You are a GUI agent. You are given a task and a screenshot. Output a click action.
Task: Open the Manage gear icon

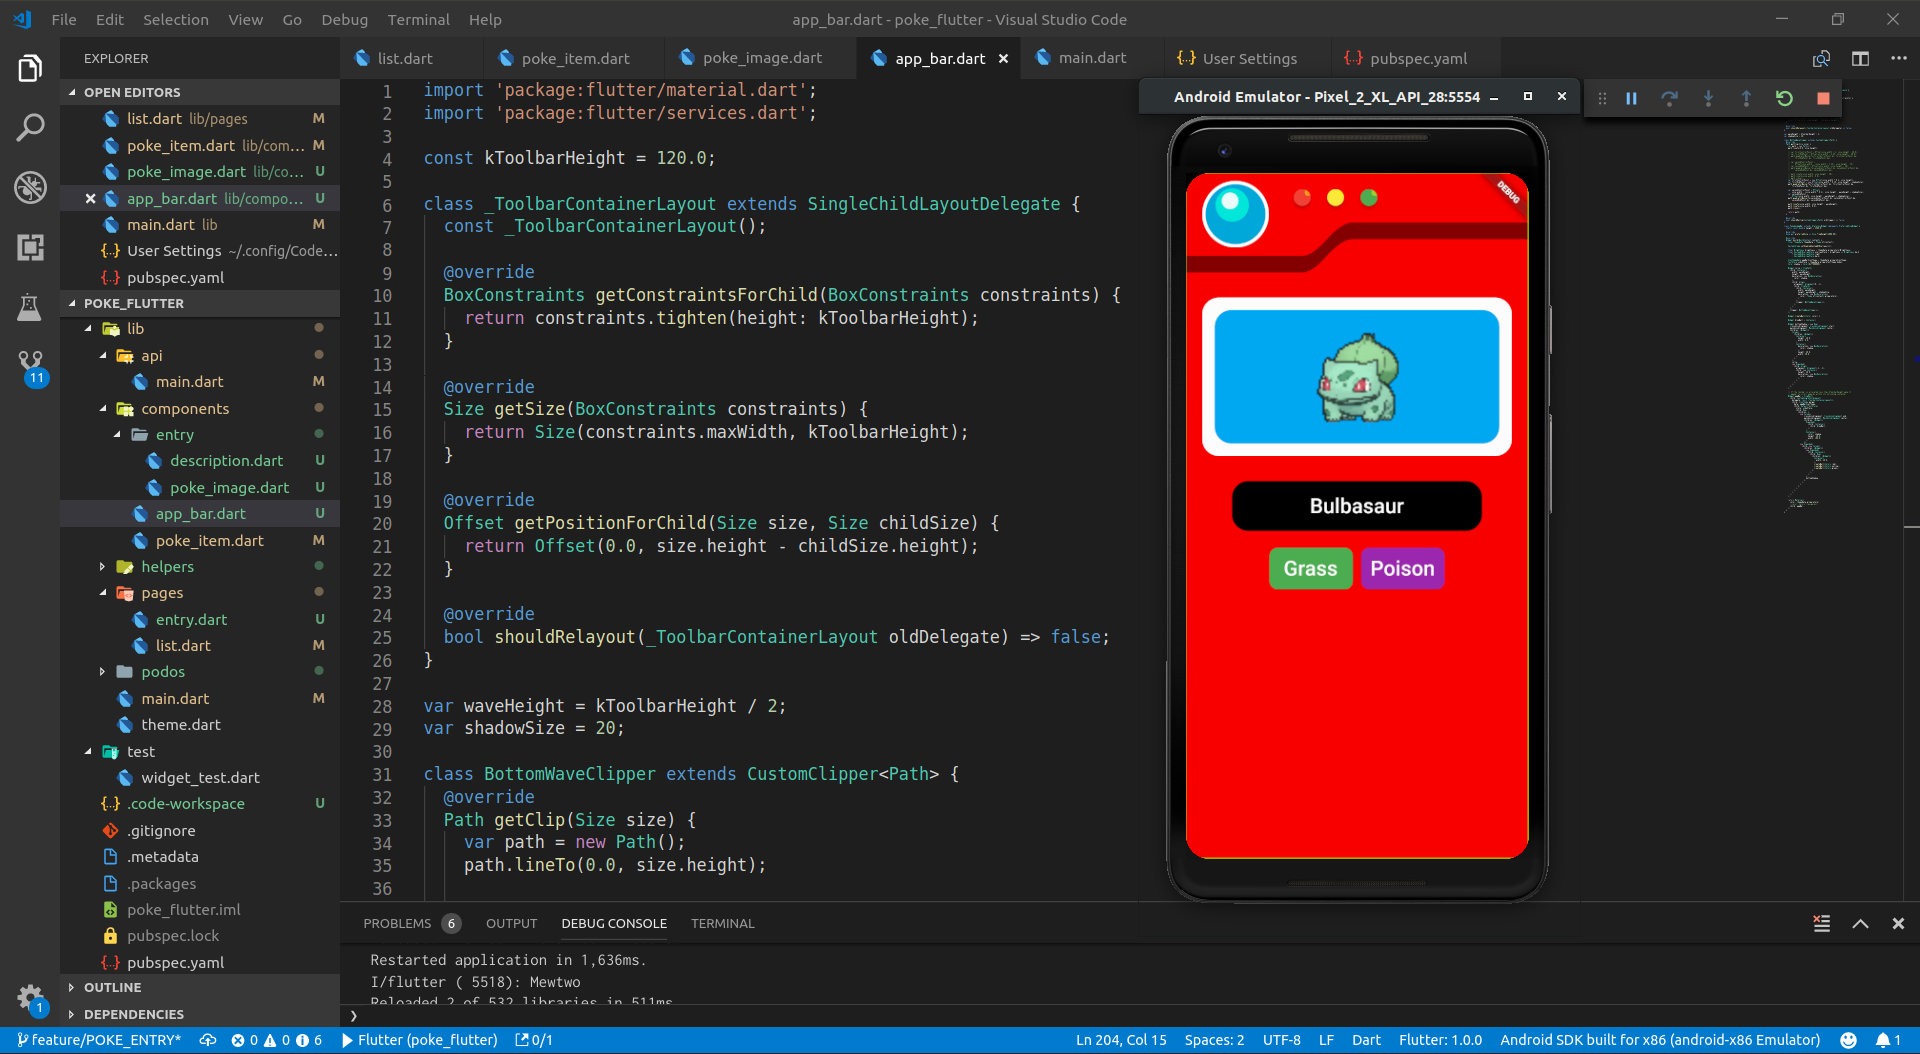(30, 998)
